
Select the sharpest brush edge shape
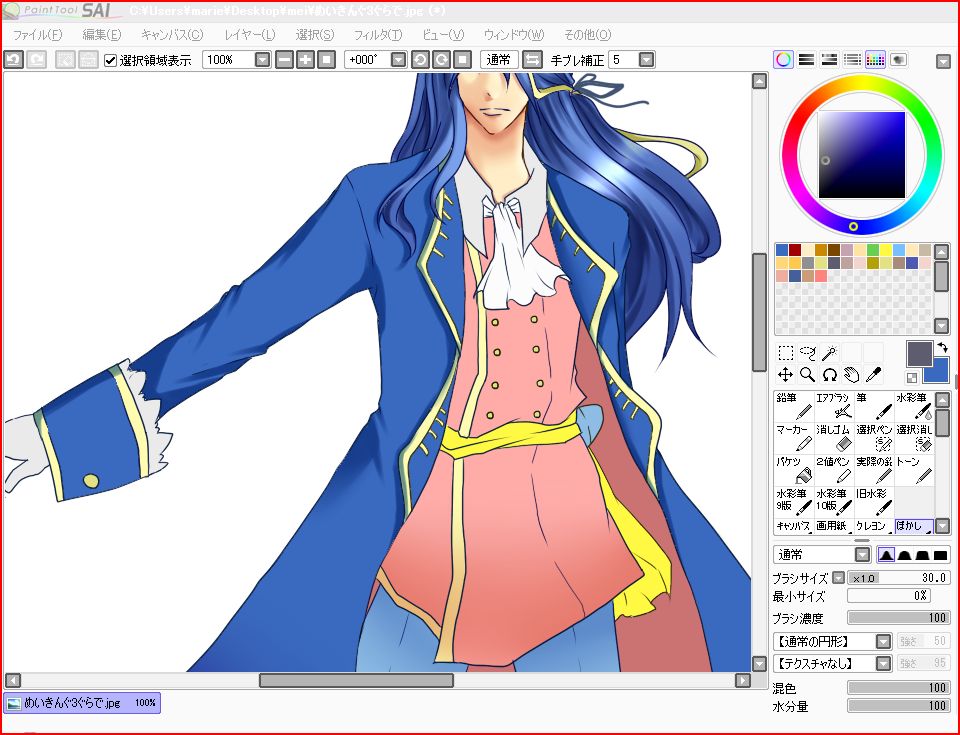pyautogui.click(x=886, y=555)
